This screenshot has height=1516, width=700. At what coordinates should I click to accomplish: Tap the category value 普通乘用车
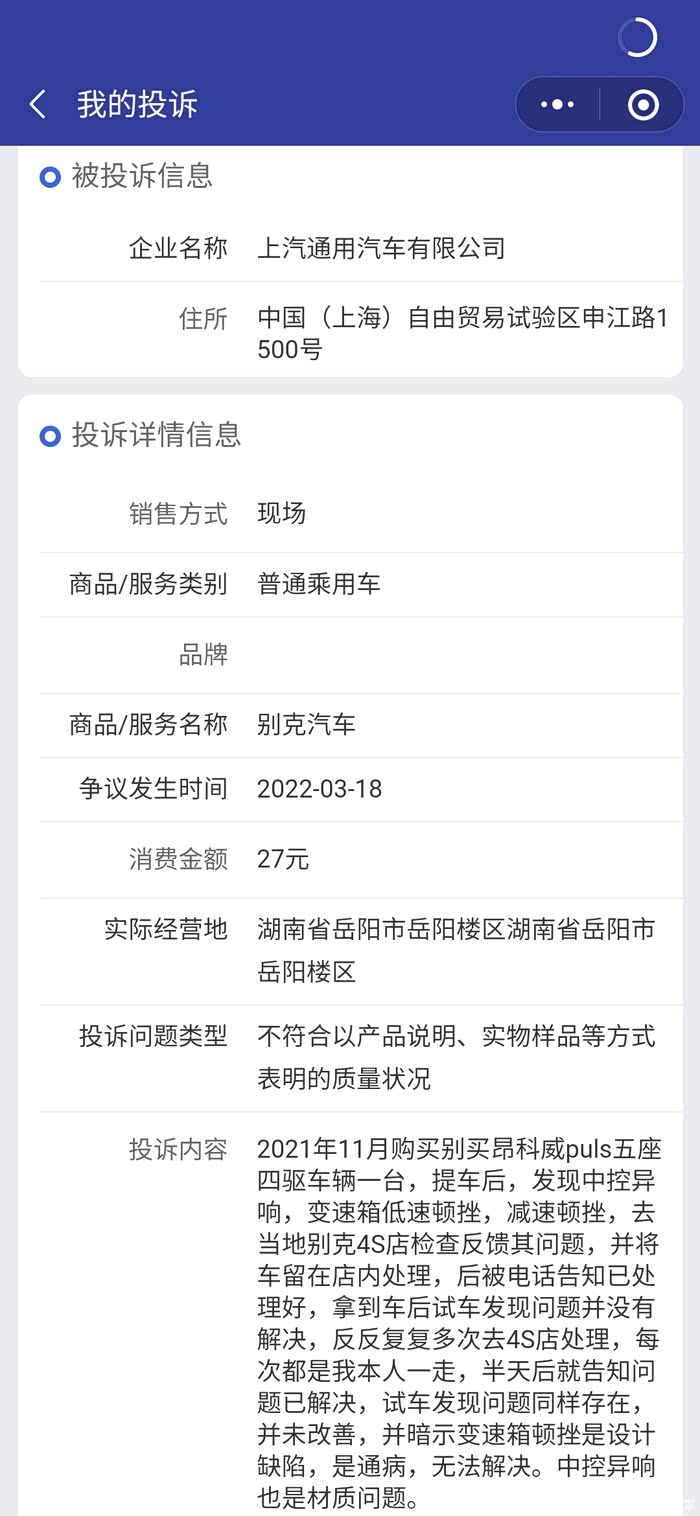[x=319, y=584]
